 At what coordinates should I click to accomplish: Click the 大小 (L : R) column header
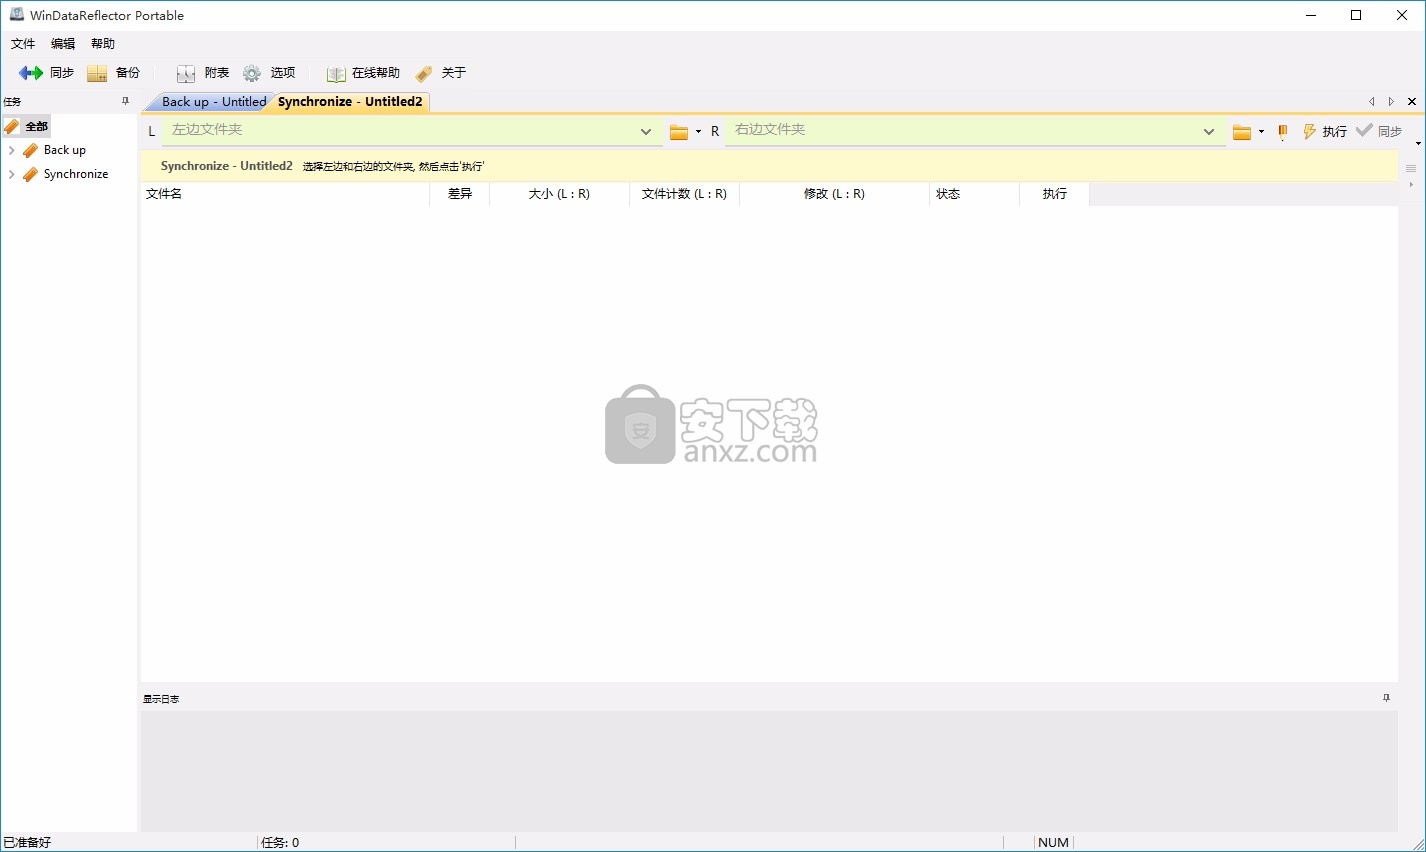560,194
